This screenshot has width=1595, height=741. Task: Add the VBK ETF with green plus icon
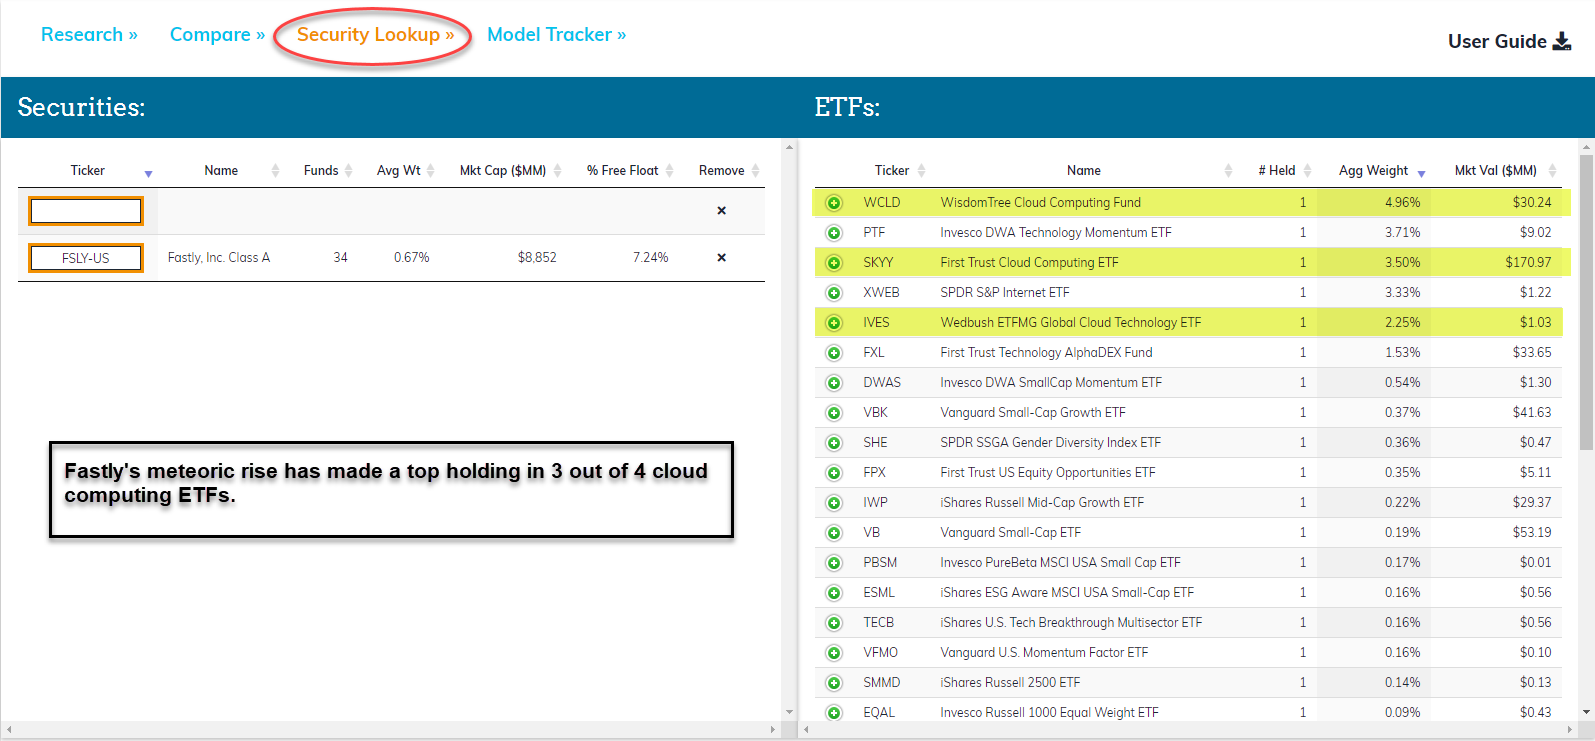(x=834, y=413)
